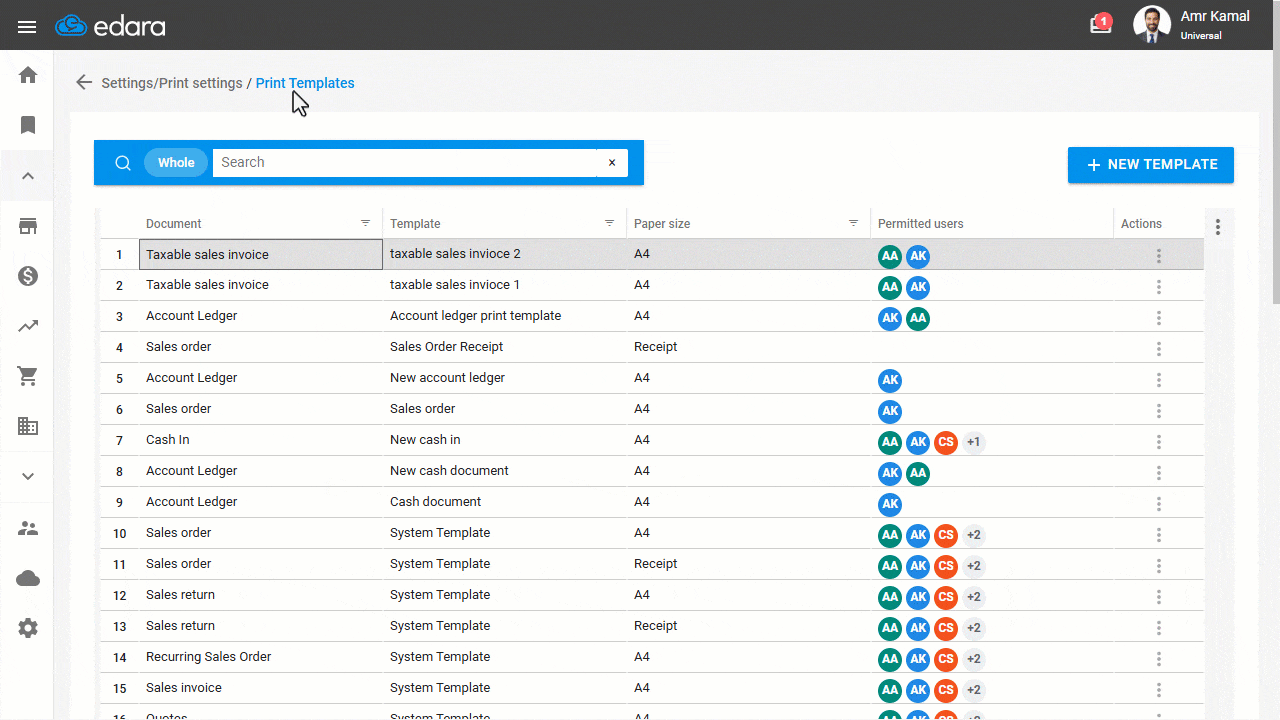1280x720 pixels.
Task: Open actions menu for New cash in
Action: pyautogui.click(x=1159, y=442)
